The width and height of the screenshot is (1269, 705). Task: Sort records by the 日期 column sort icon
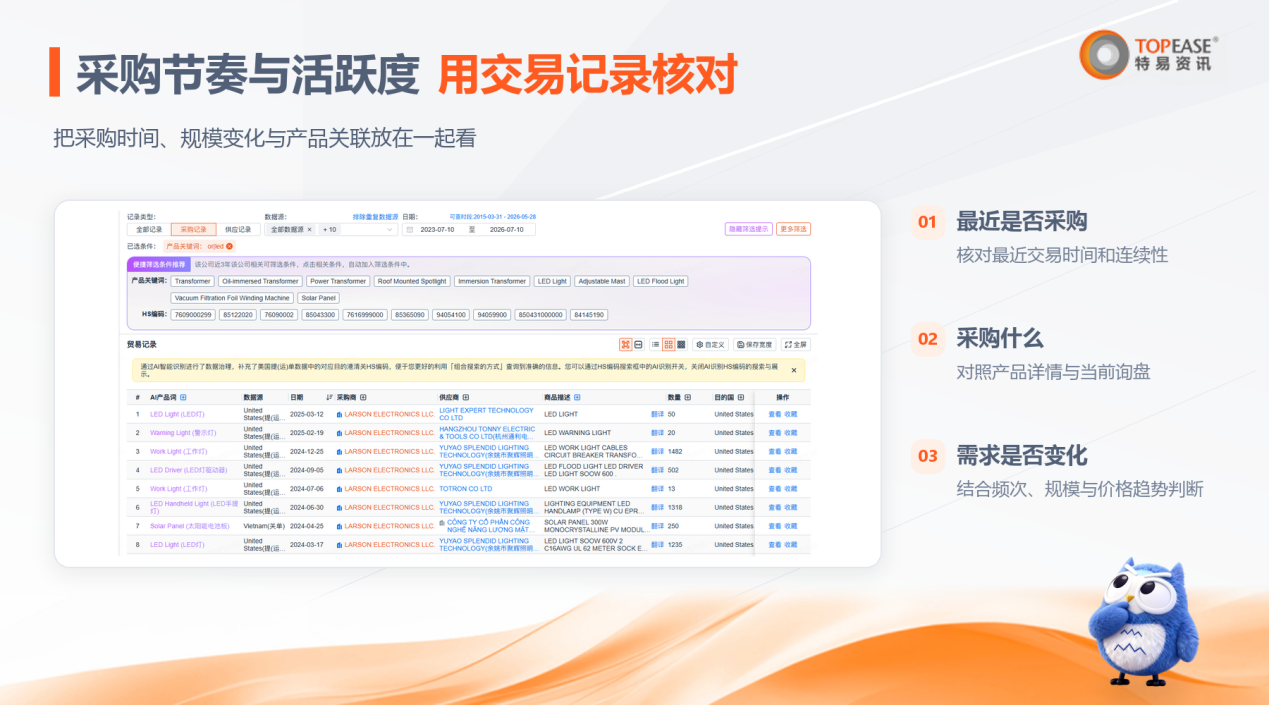coord(329,397)
